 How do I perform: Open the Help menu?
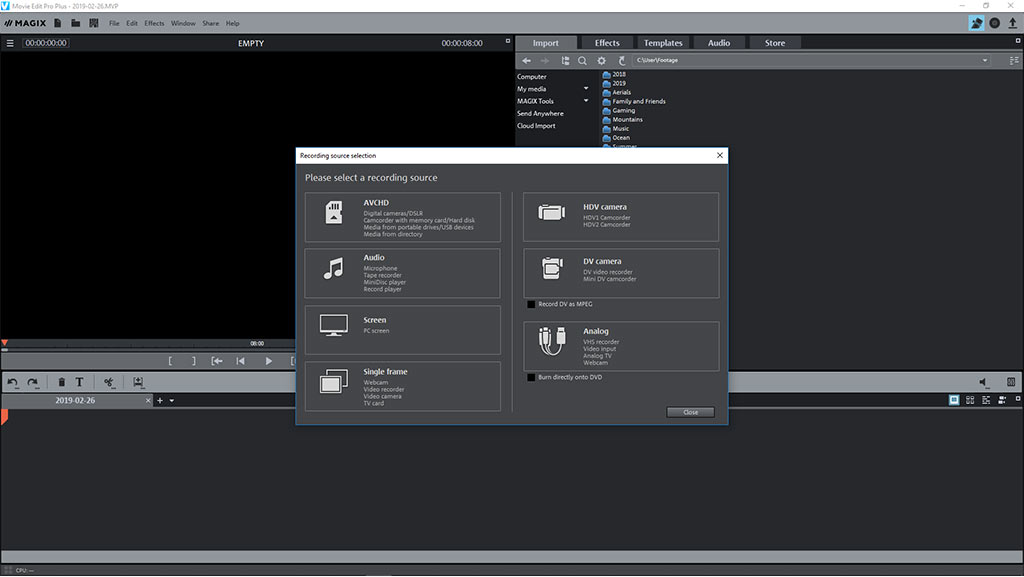(232, 23)
